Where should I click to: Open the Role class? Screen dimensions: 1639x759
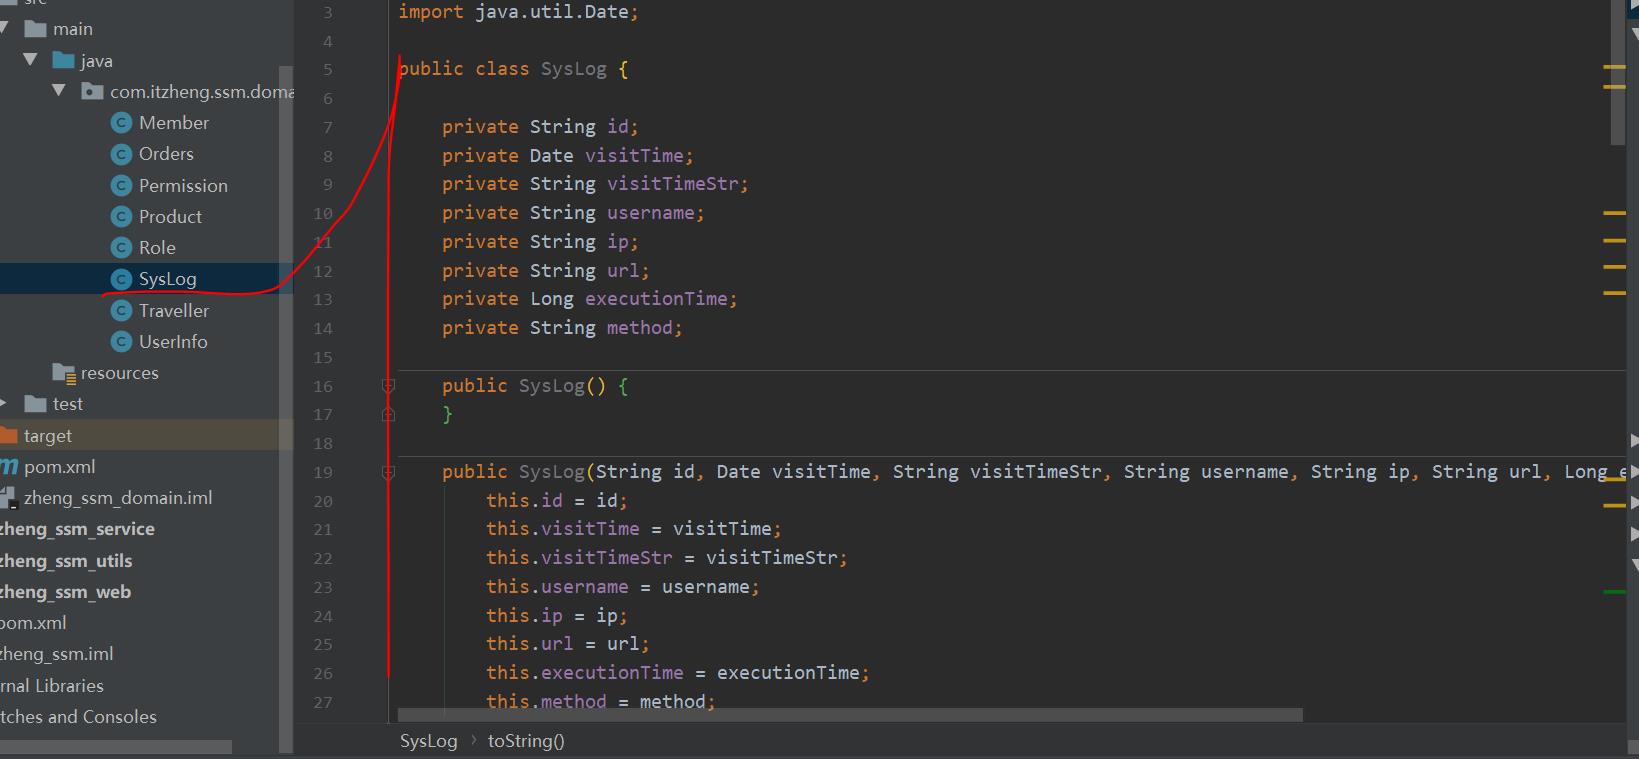tap(157, 248)
